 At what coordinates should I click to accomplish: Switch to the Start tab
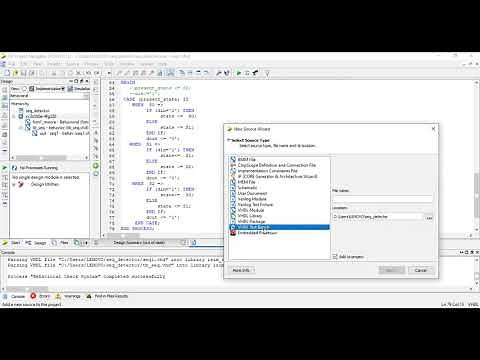12,243
